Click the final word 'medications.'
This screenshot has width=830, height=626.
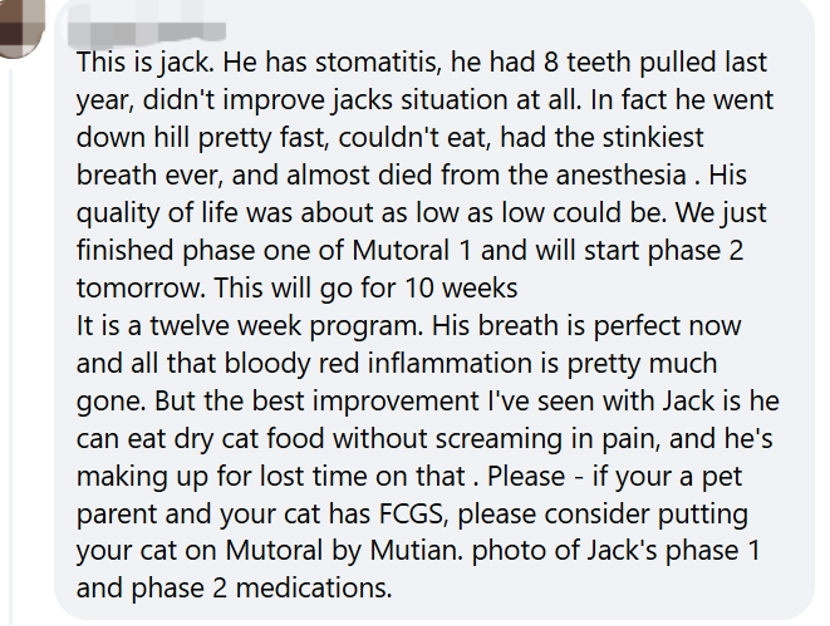point(313,588)
